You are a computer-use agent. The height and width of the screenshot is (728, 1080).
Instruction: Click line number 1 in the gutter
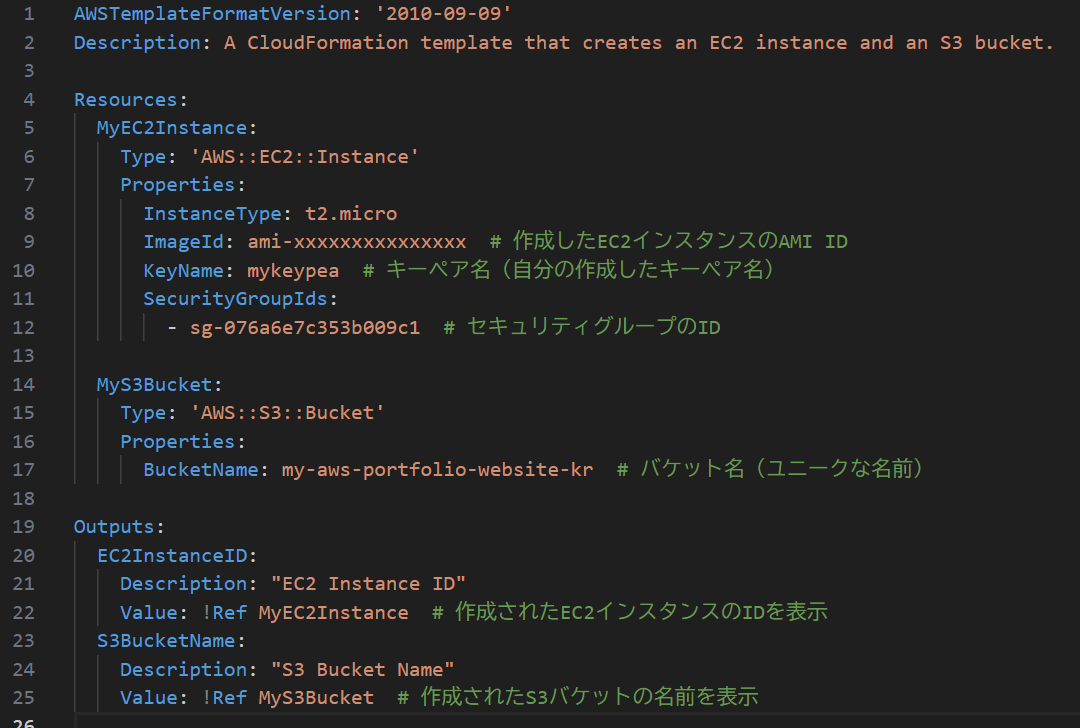click(x=29, y=14)
